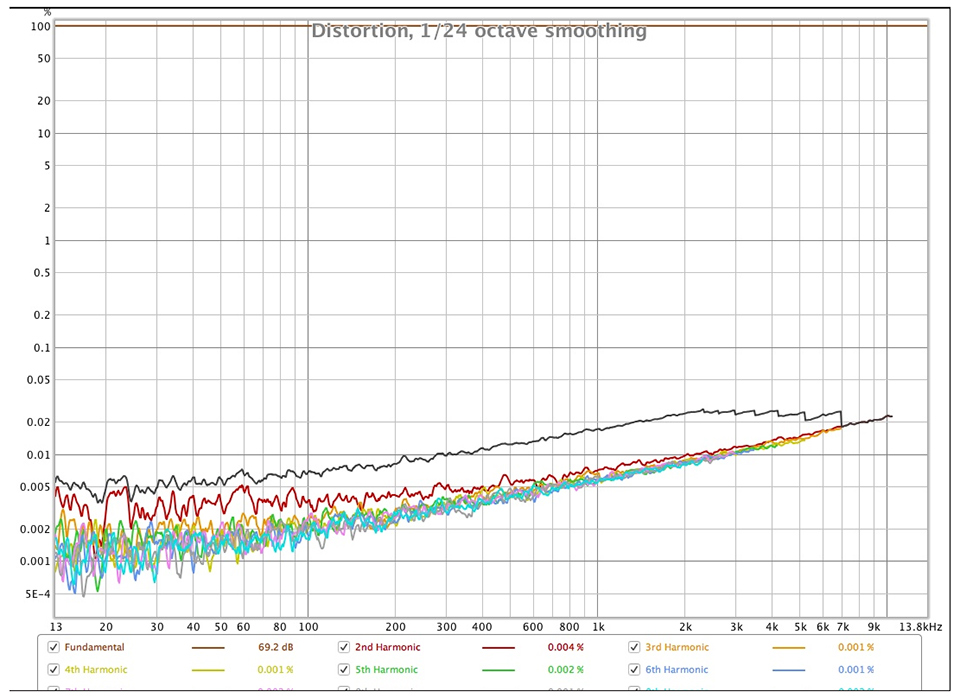Click the 0.004 % 2nd Harmonic value
The height and width of the screenshot is (698, 960).
[x=565, y=647]
